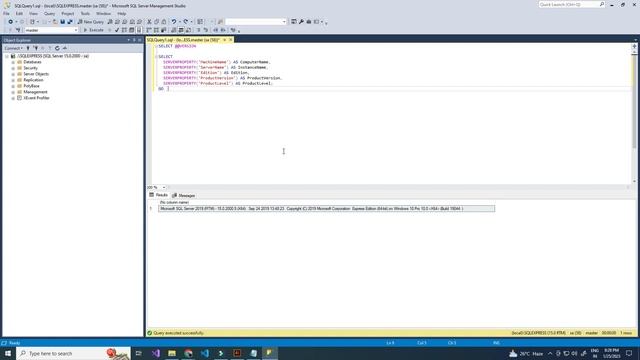Display the estimated execution plan

[x=124, y=30]
